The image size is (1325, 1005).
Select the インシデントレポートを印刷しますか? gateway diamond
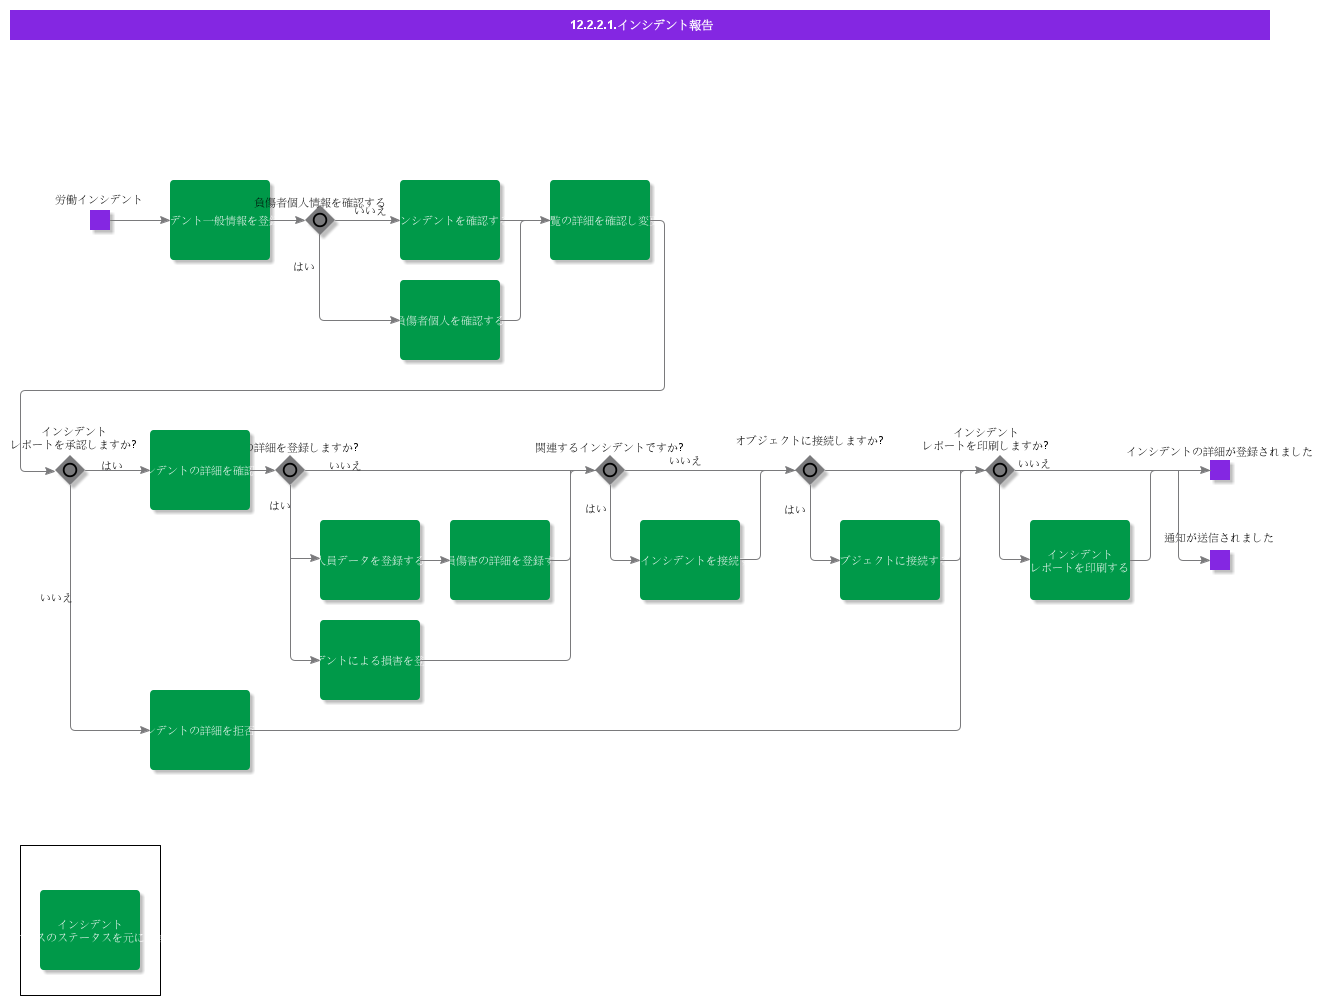[x=1000, y=470]
